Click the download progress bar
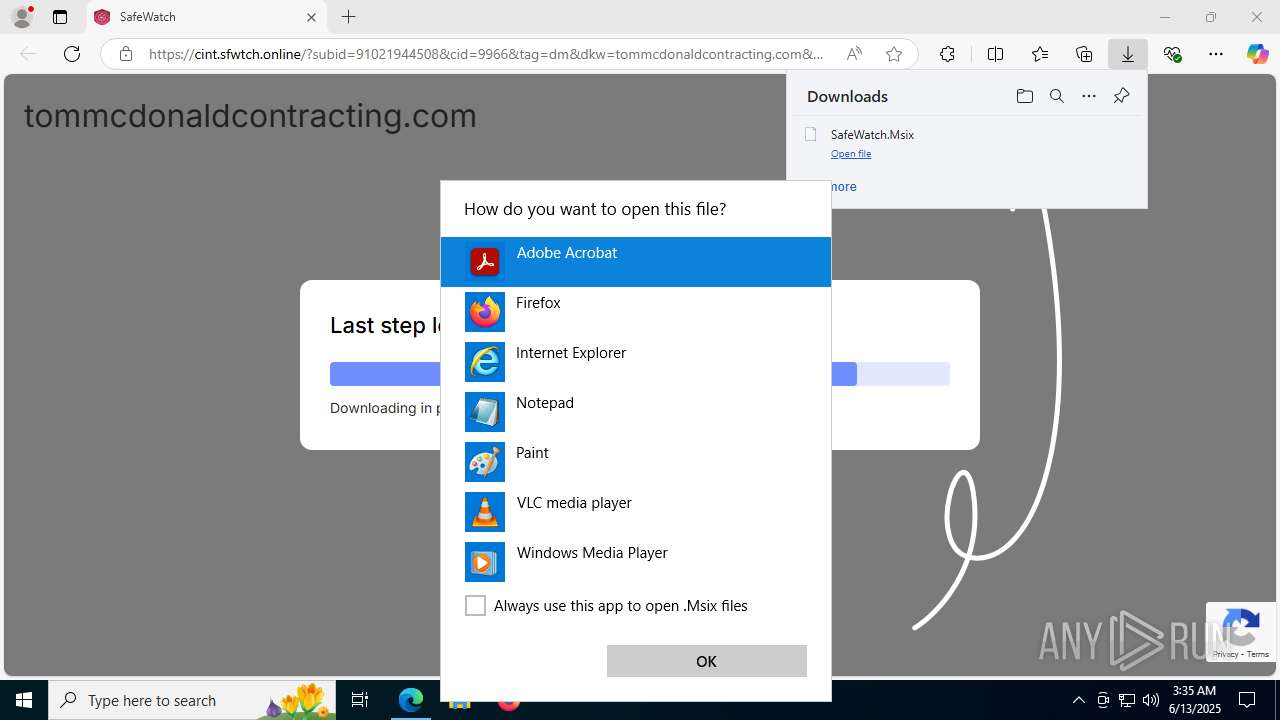This screenshot has width=1280, height=720. [640, 374]
